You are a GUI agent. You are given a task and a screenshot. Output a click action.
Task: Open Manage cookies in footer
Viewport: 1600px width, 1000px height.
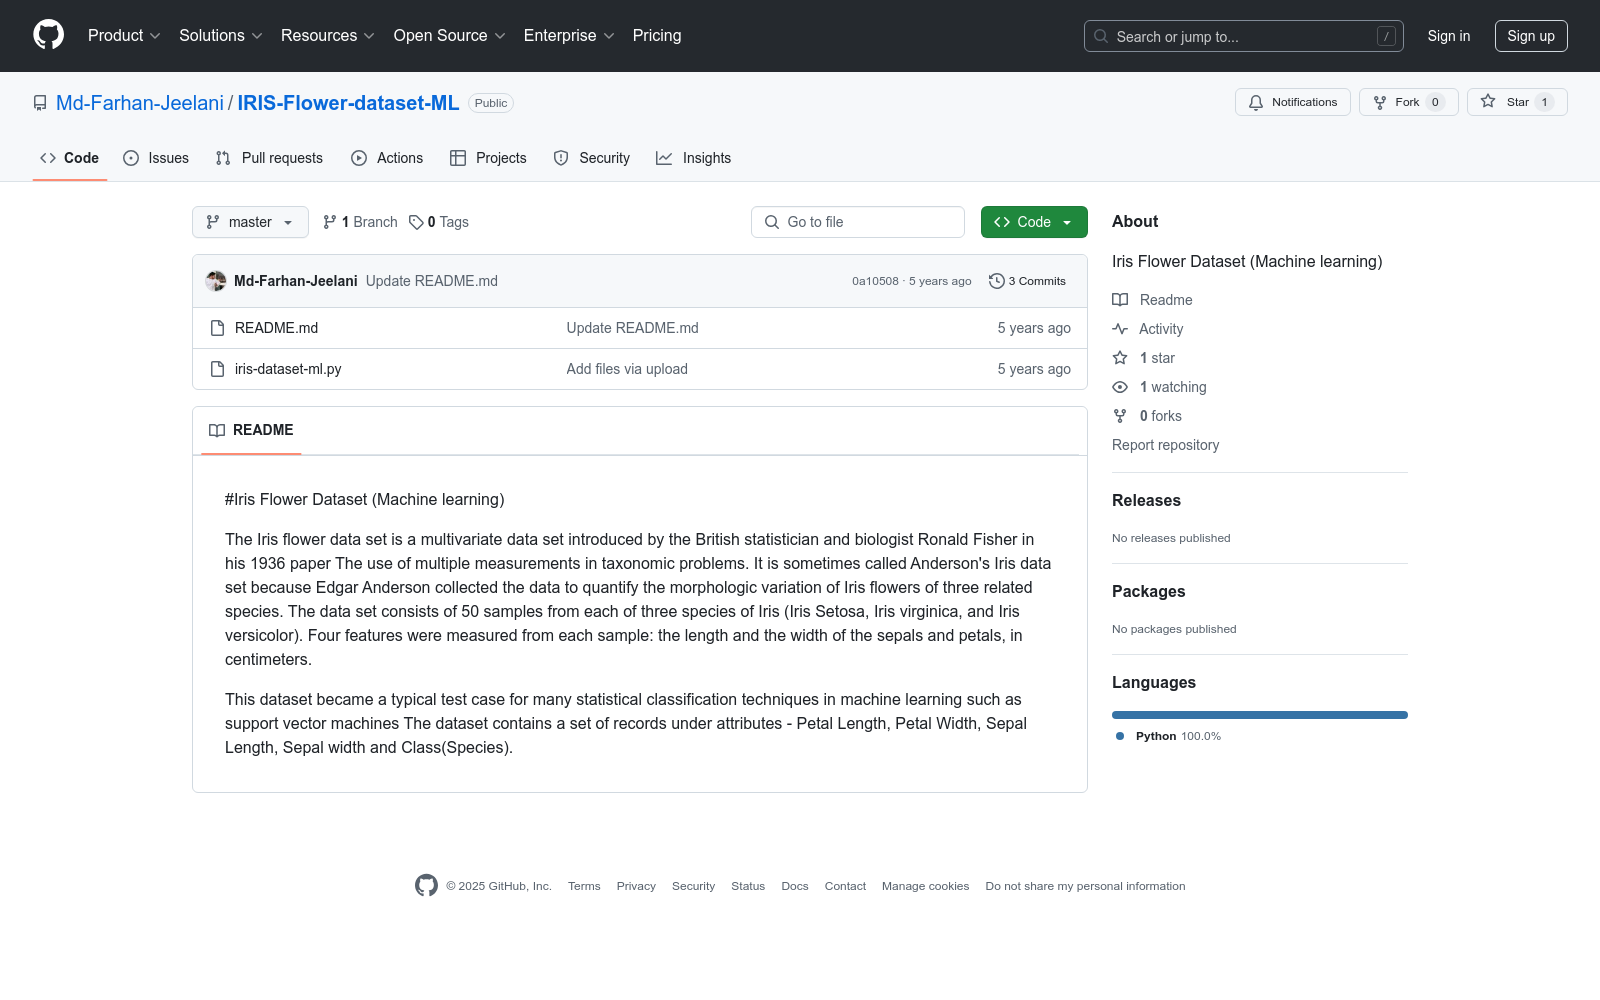[x=925, y=886]
